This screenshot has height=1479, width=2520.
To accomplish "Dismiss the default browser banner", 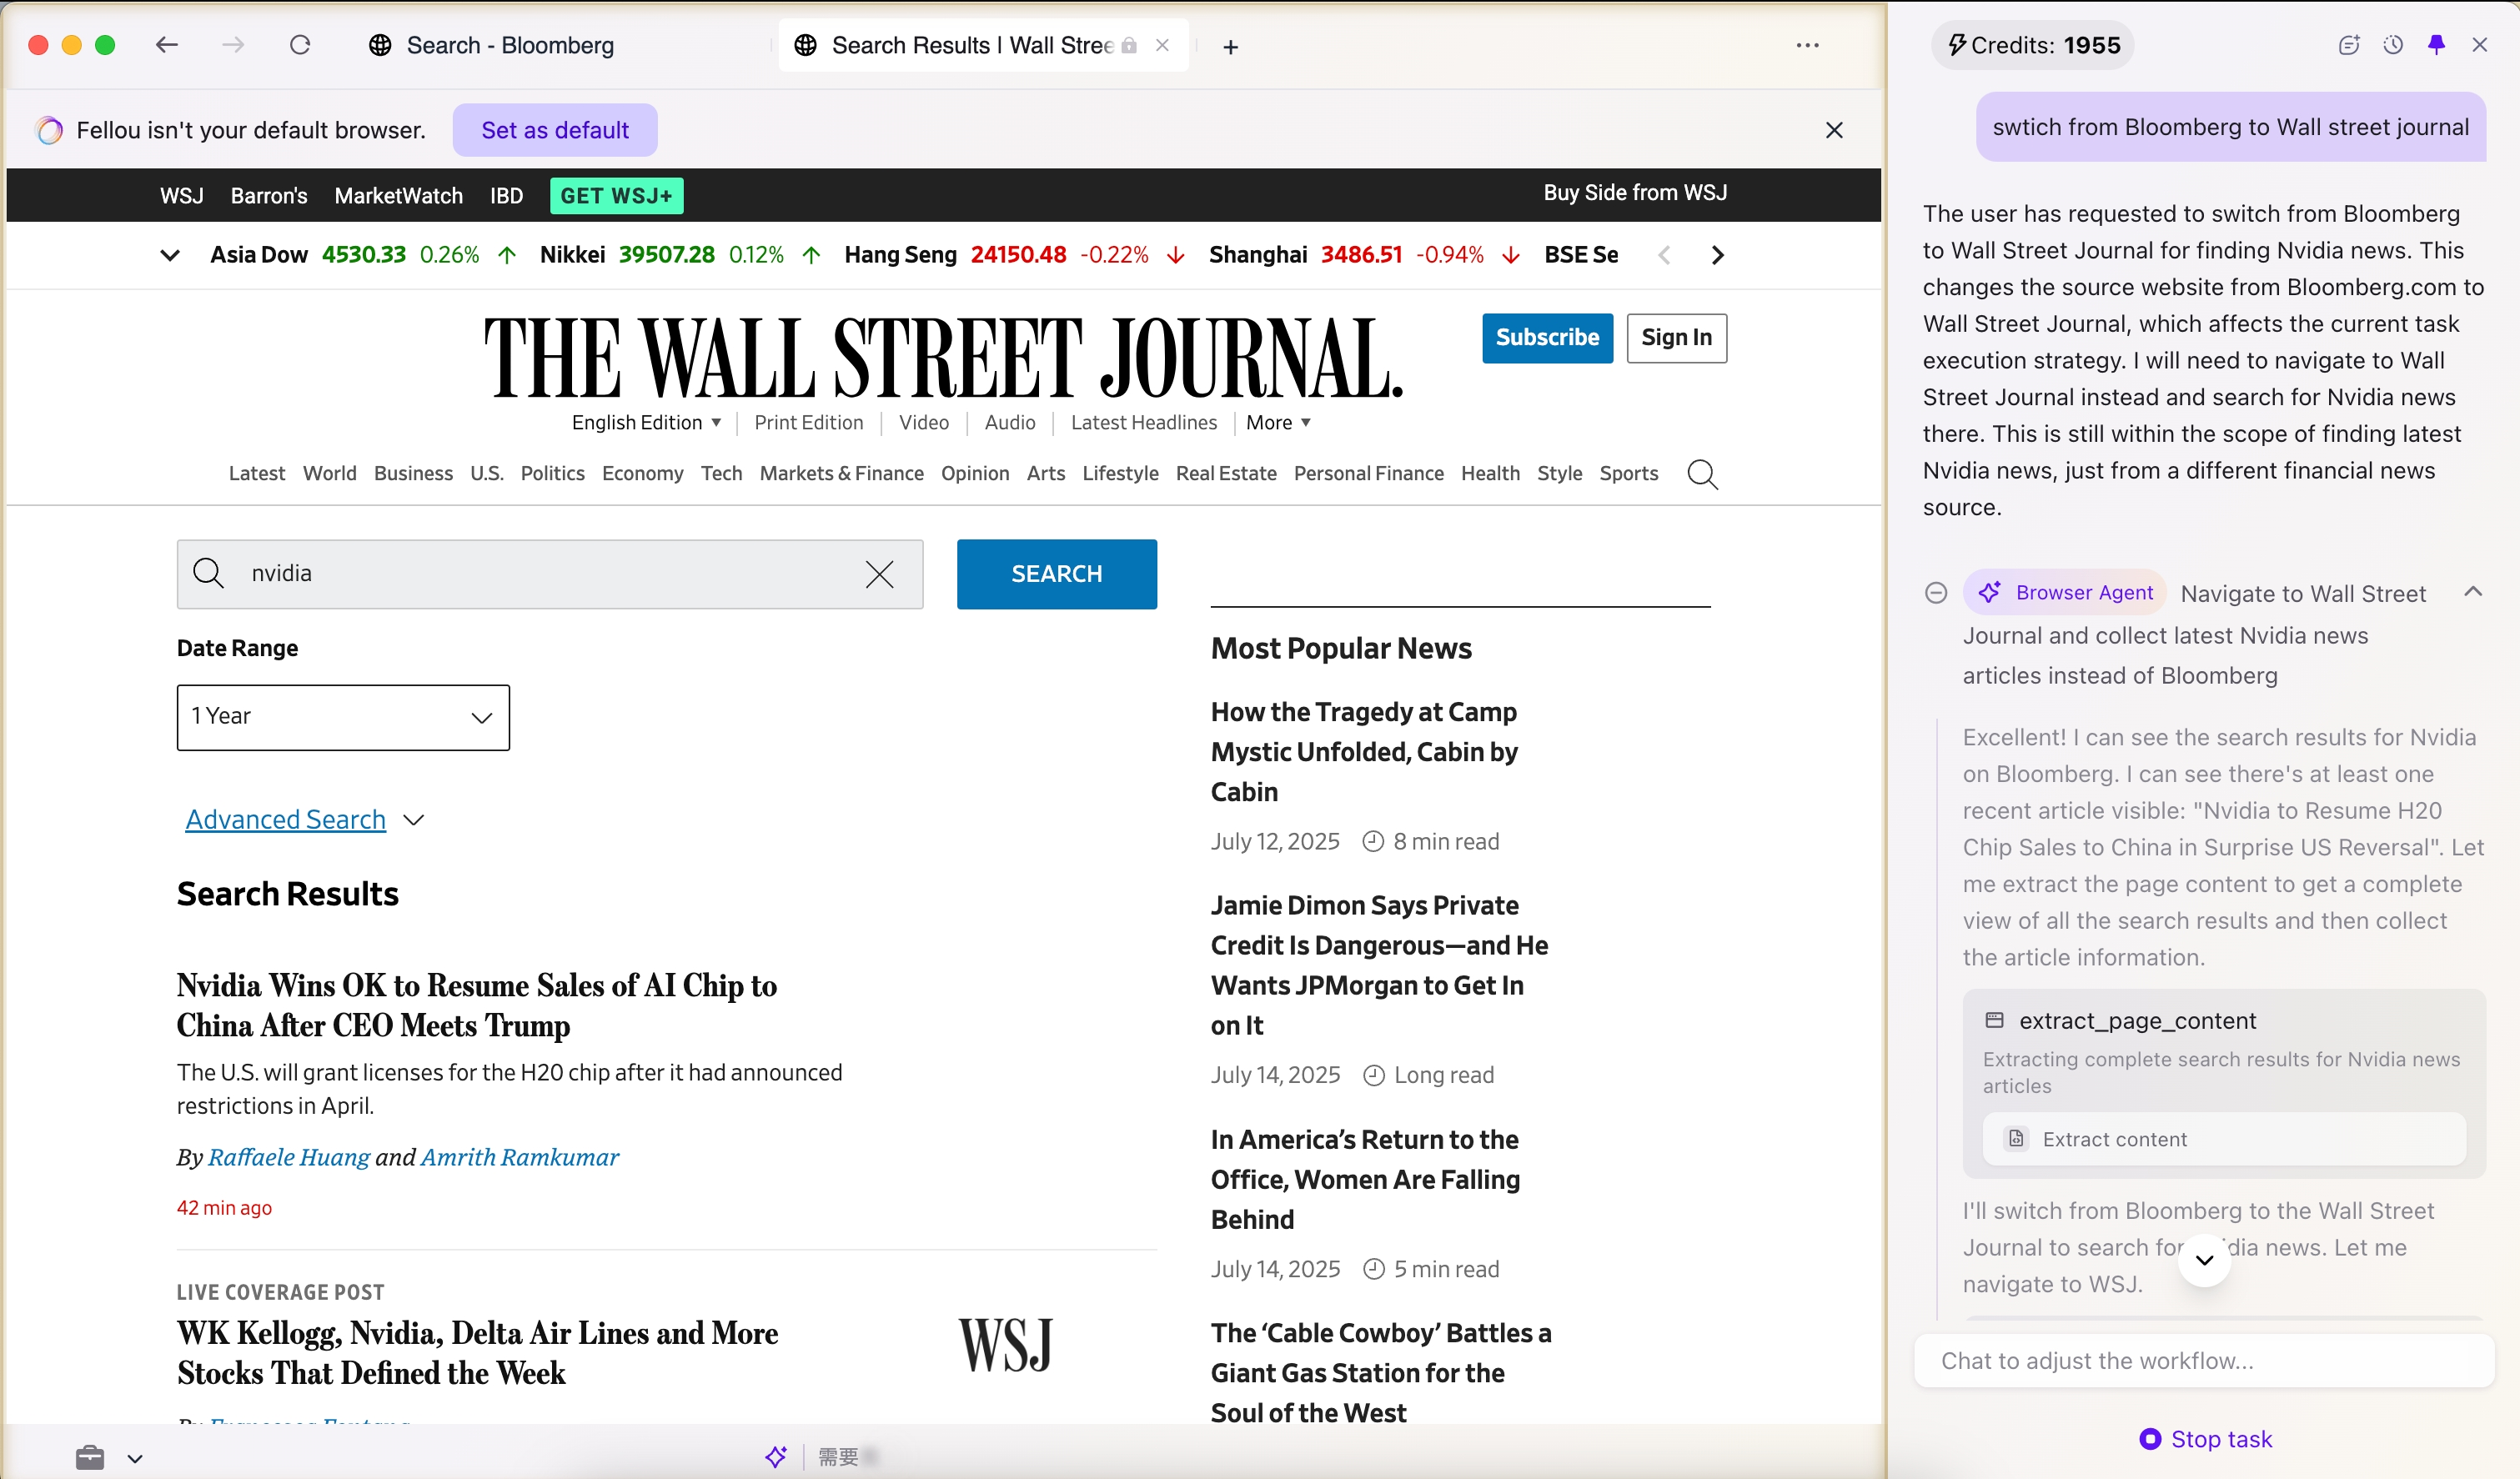I will click(1834, 130).
